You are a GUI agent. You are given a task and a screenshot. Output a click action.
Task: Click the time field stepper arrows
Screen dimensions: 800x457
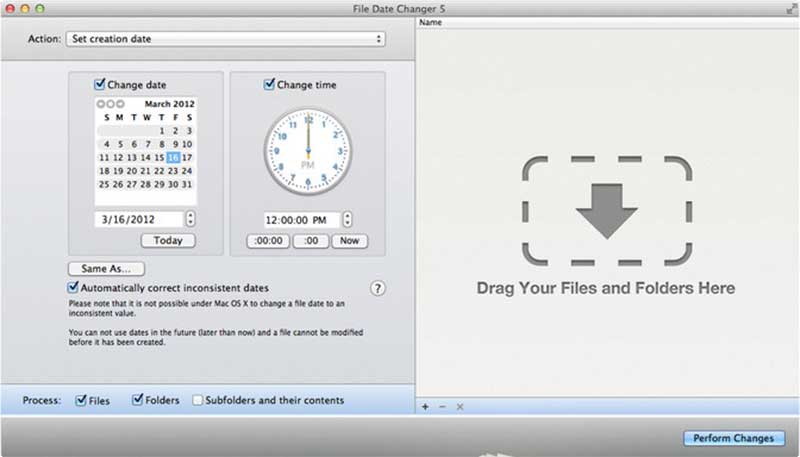pyautogui.click(x=347, y=219)
